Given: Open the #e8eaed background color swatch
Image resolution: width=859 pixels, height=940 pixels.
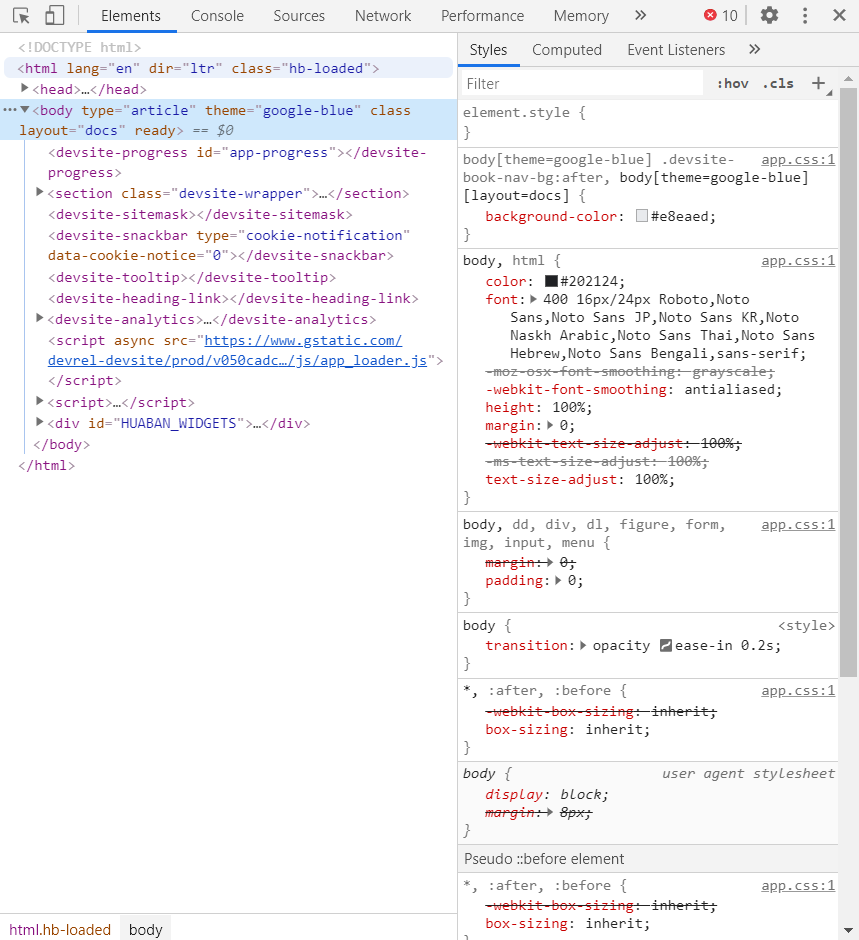Looking at the screenshot, I should point(641,216).
